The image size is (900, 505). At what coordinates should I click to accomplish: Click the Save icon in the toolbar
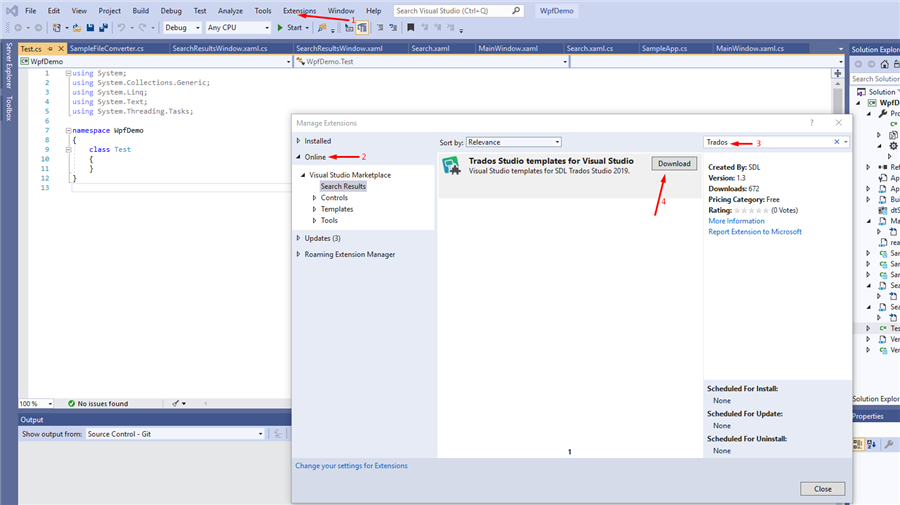90,28
